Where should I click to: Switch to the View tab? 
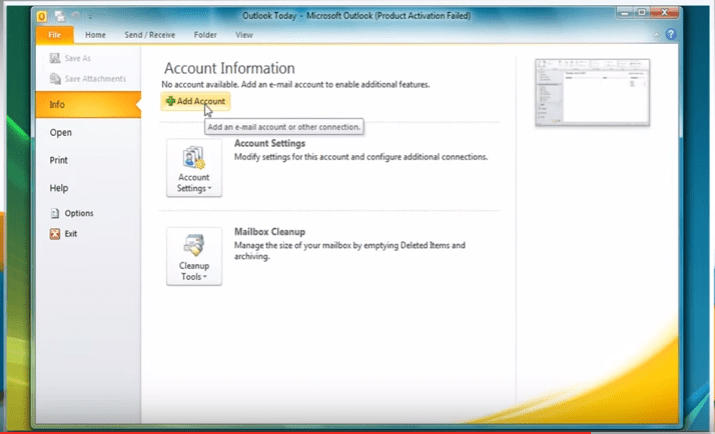pyautogui.click(x=244, y=35)
